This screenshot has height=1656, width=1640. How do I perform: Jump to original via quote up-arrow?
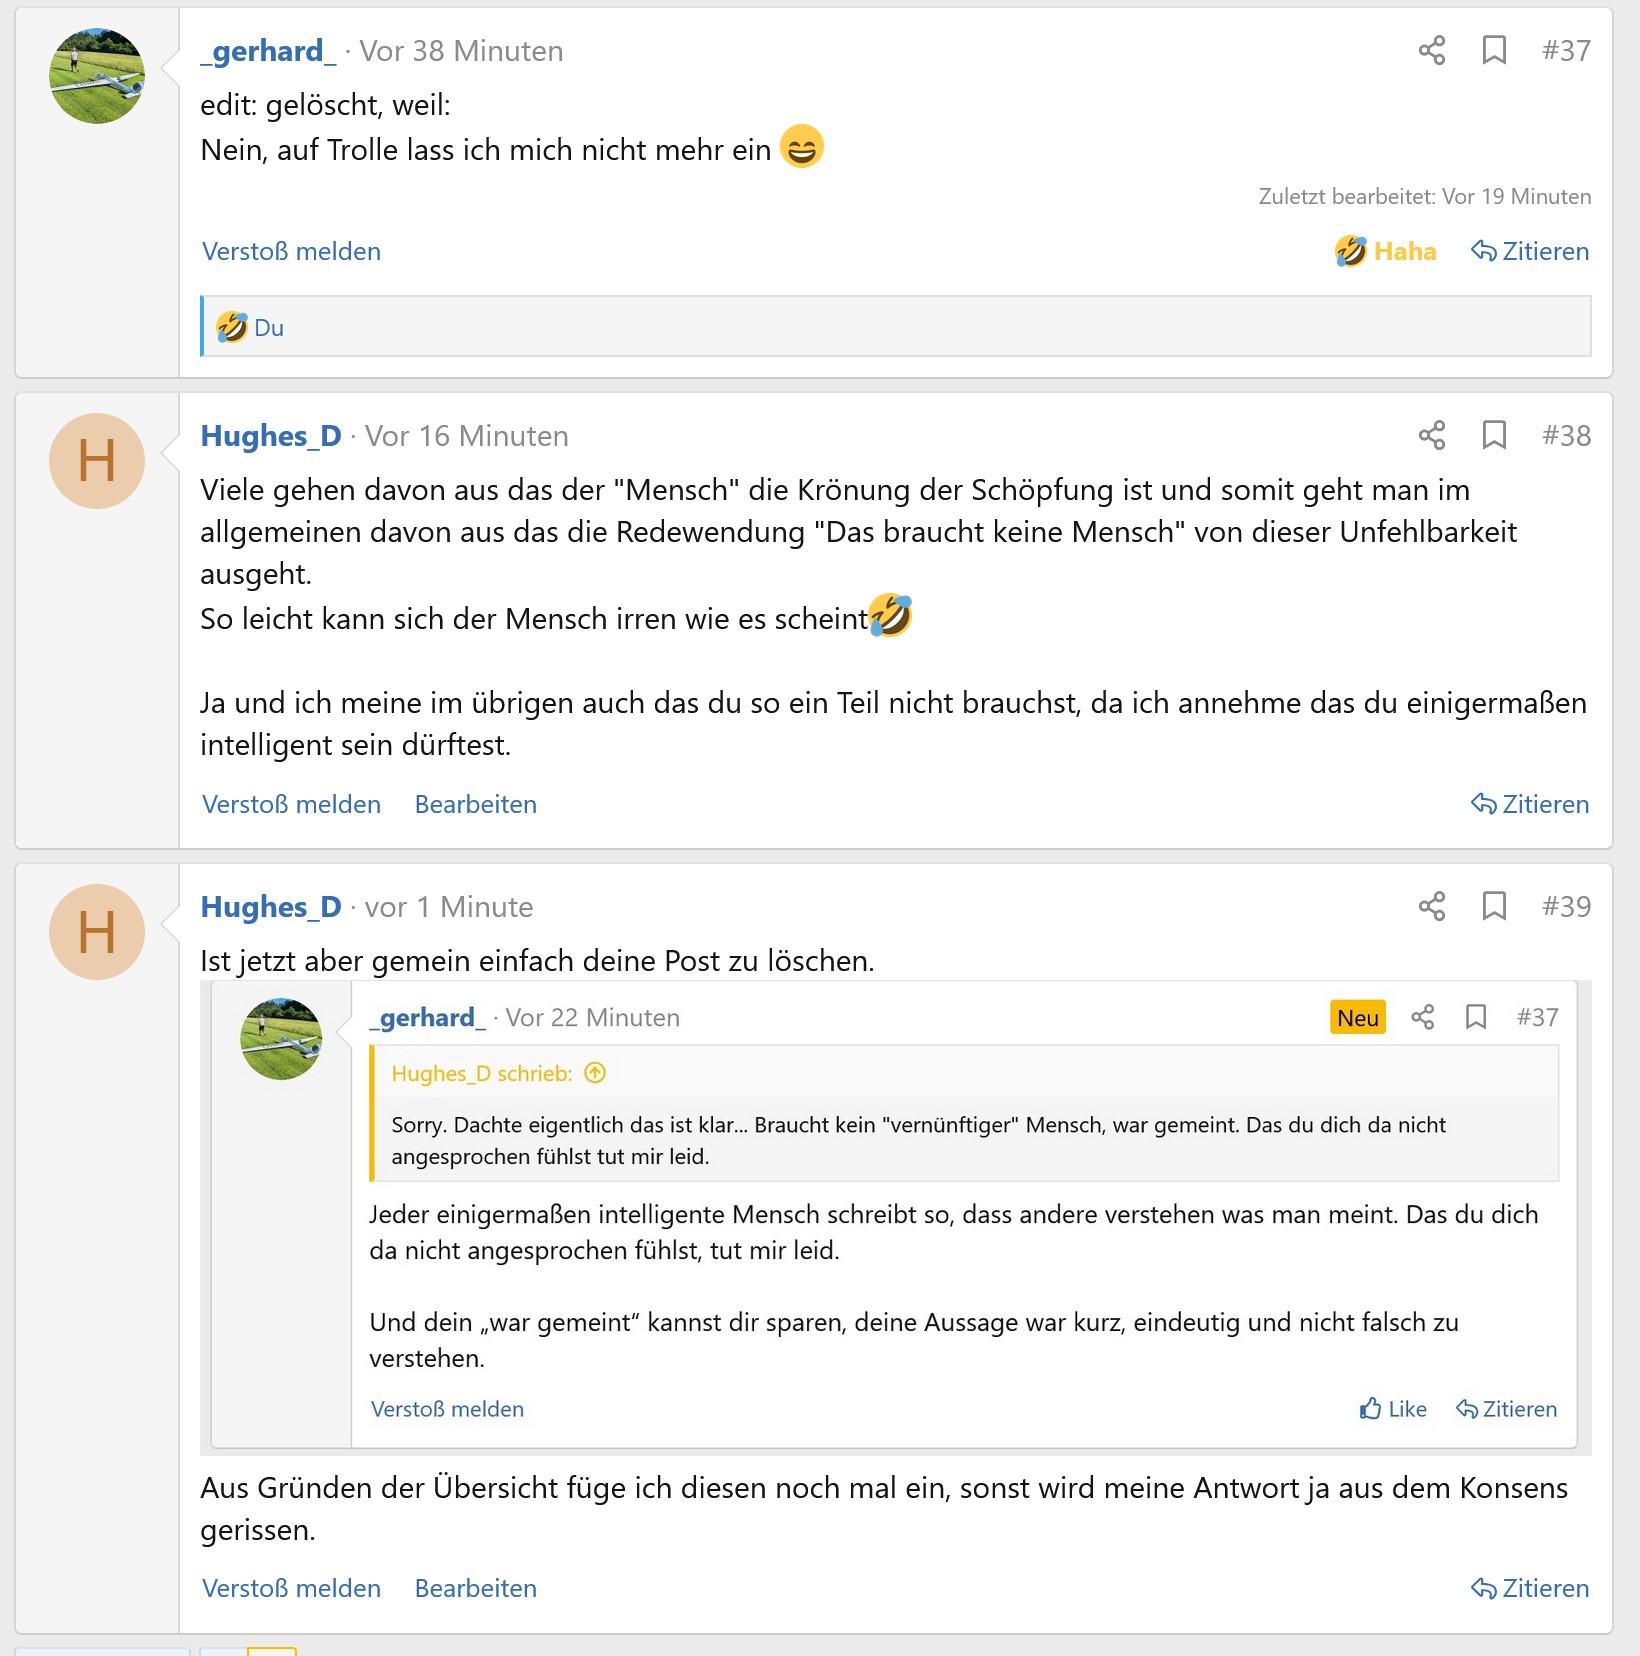[595, 1073]
